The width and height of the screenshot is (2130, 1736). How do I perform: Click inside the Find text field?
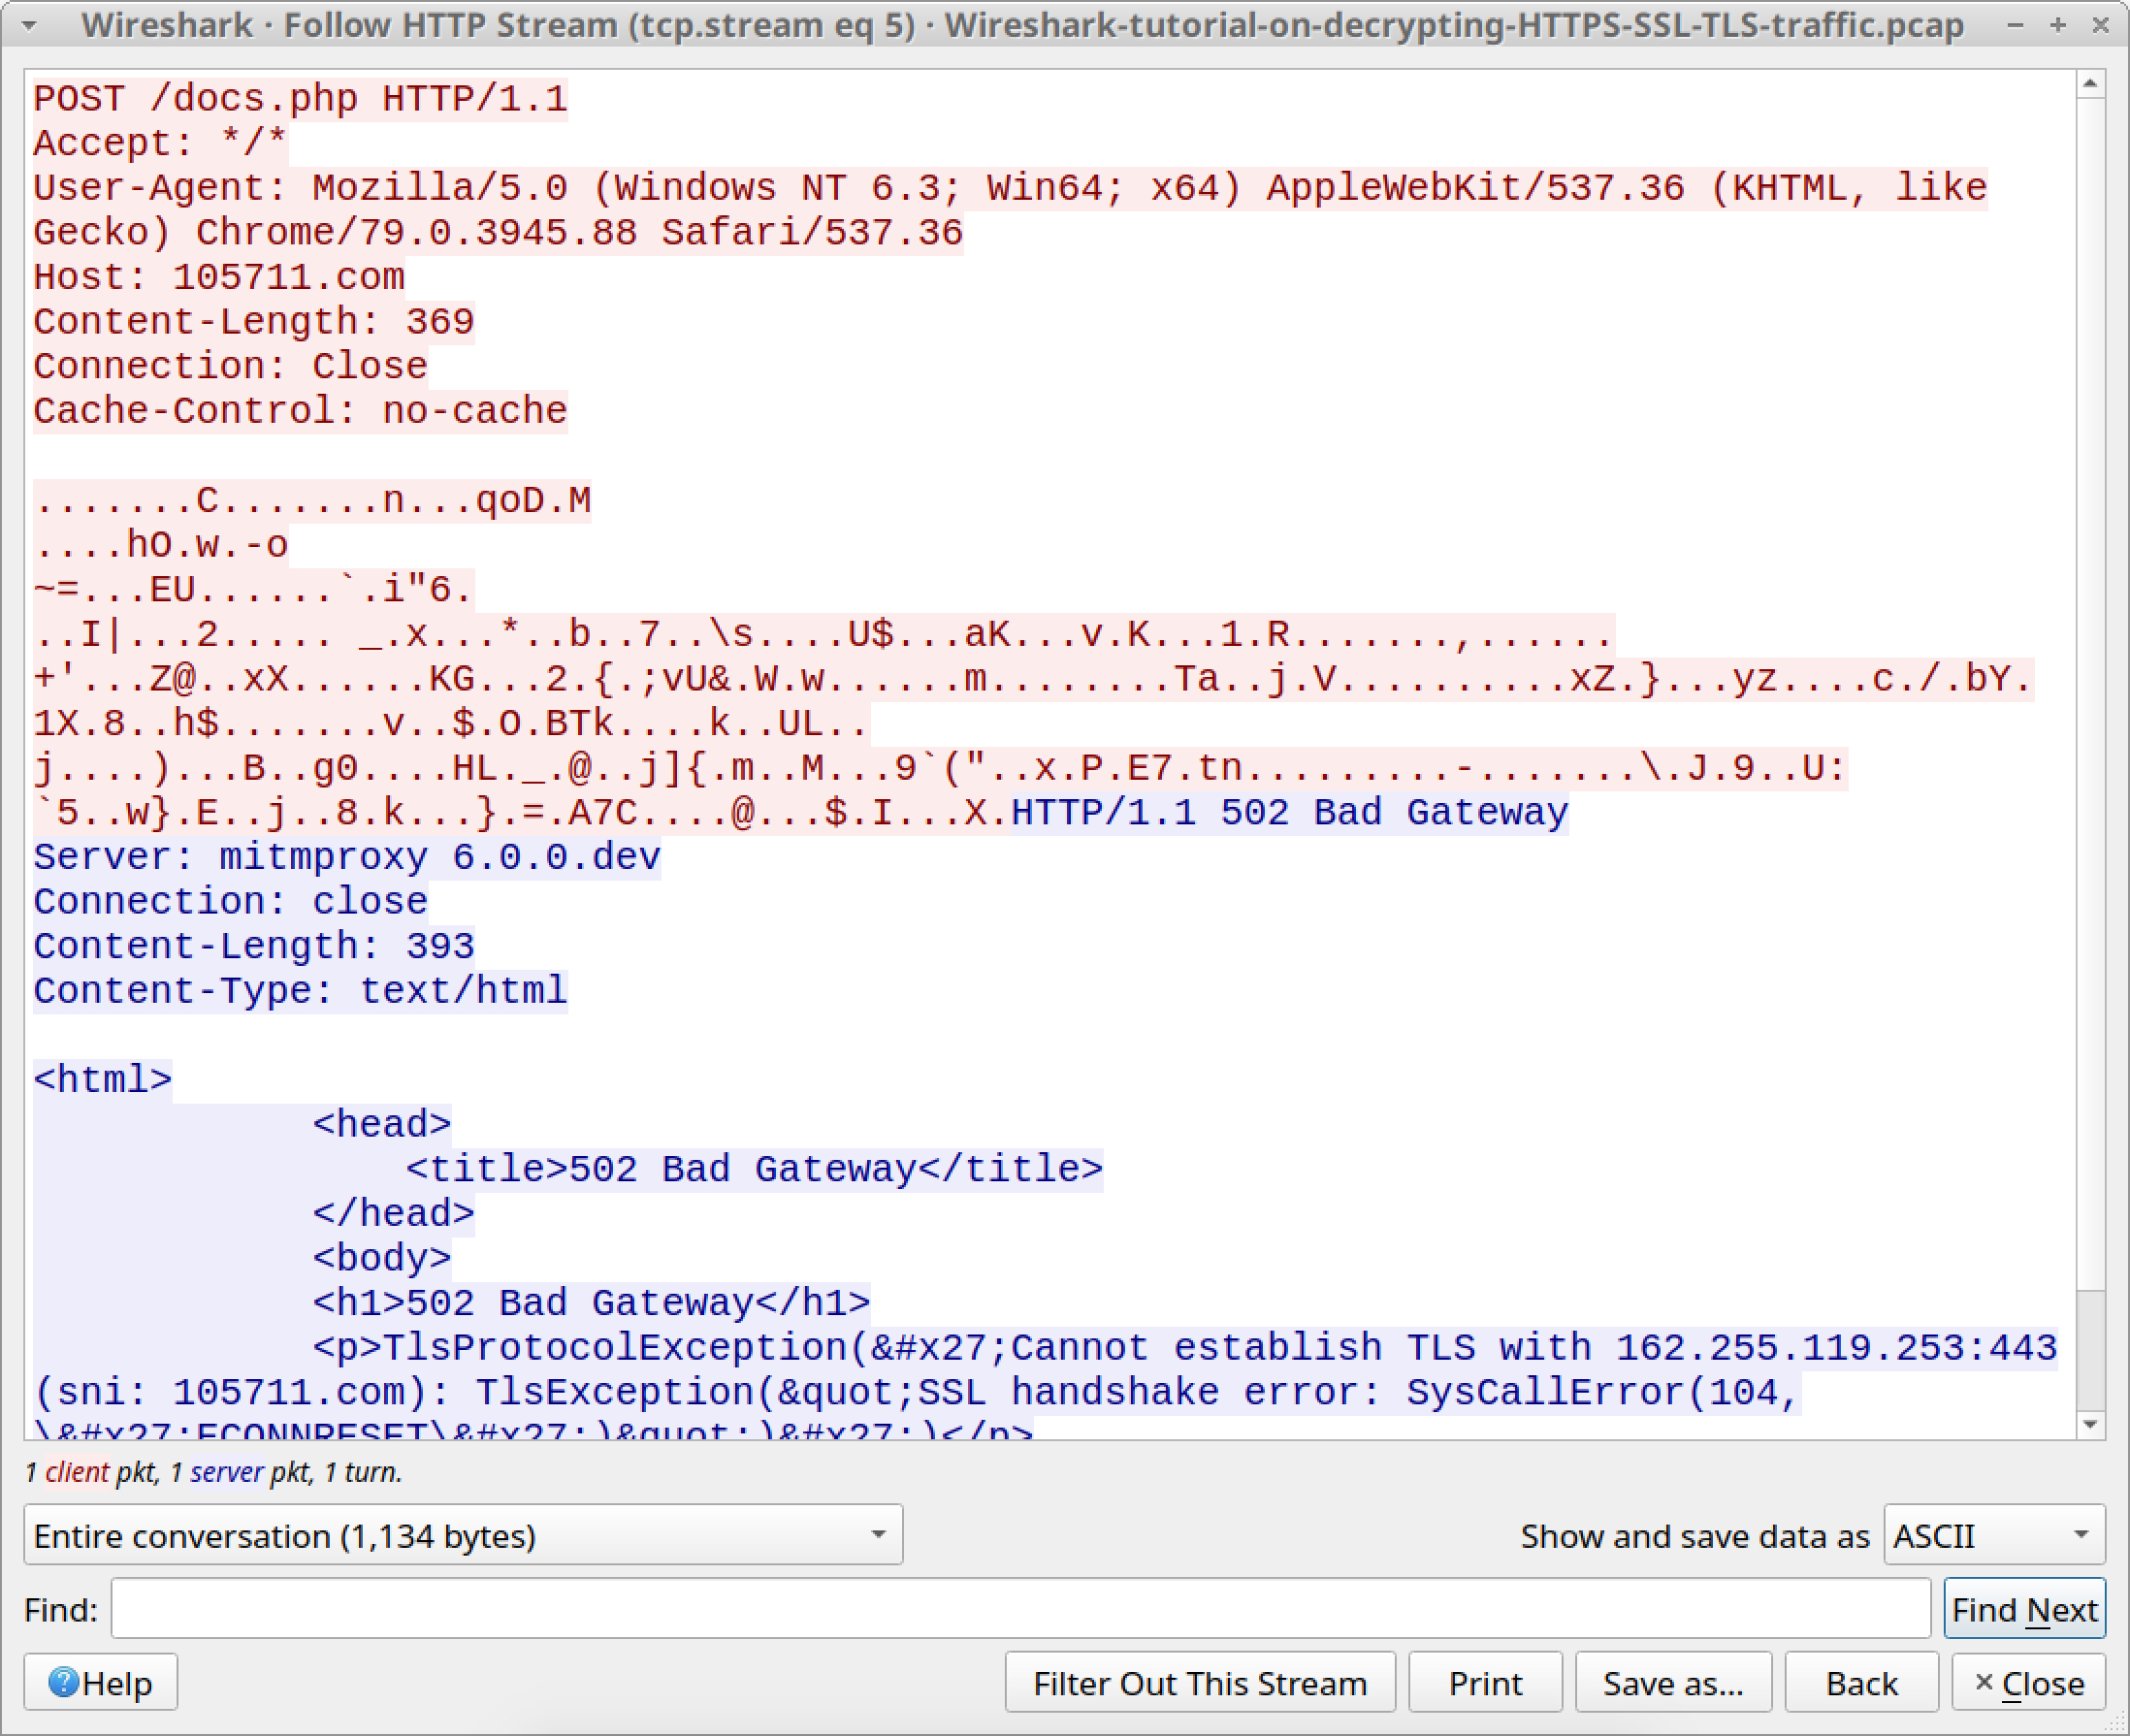pos(1020,1608)
